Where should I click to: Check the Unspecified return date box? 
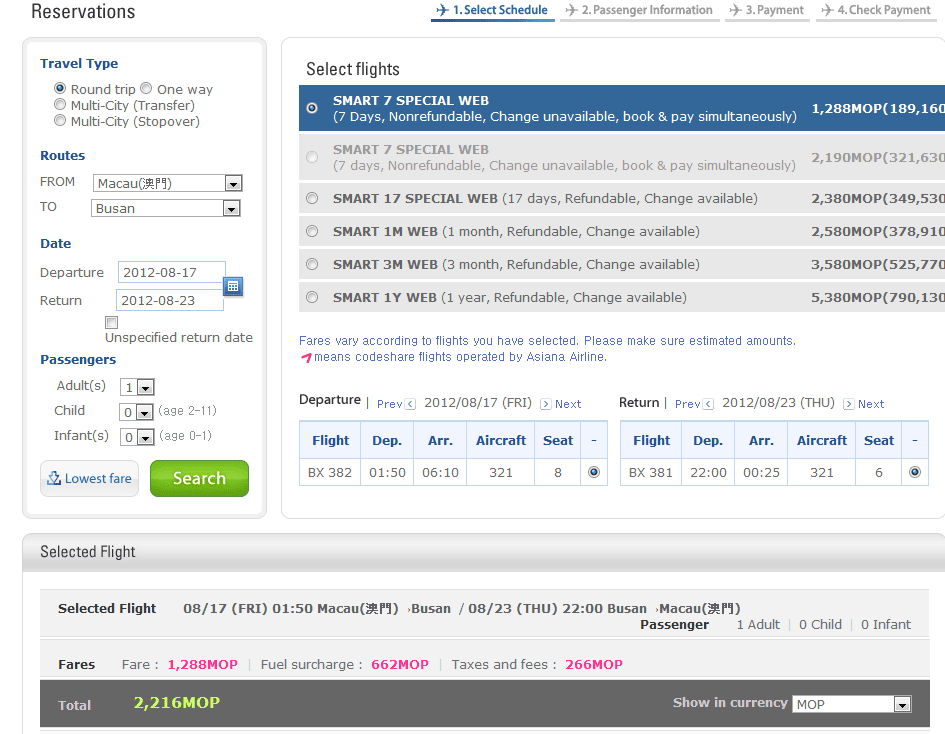112,322
